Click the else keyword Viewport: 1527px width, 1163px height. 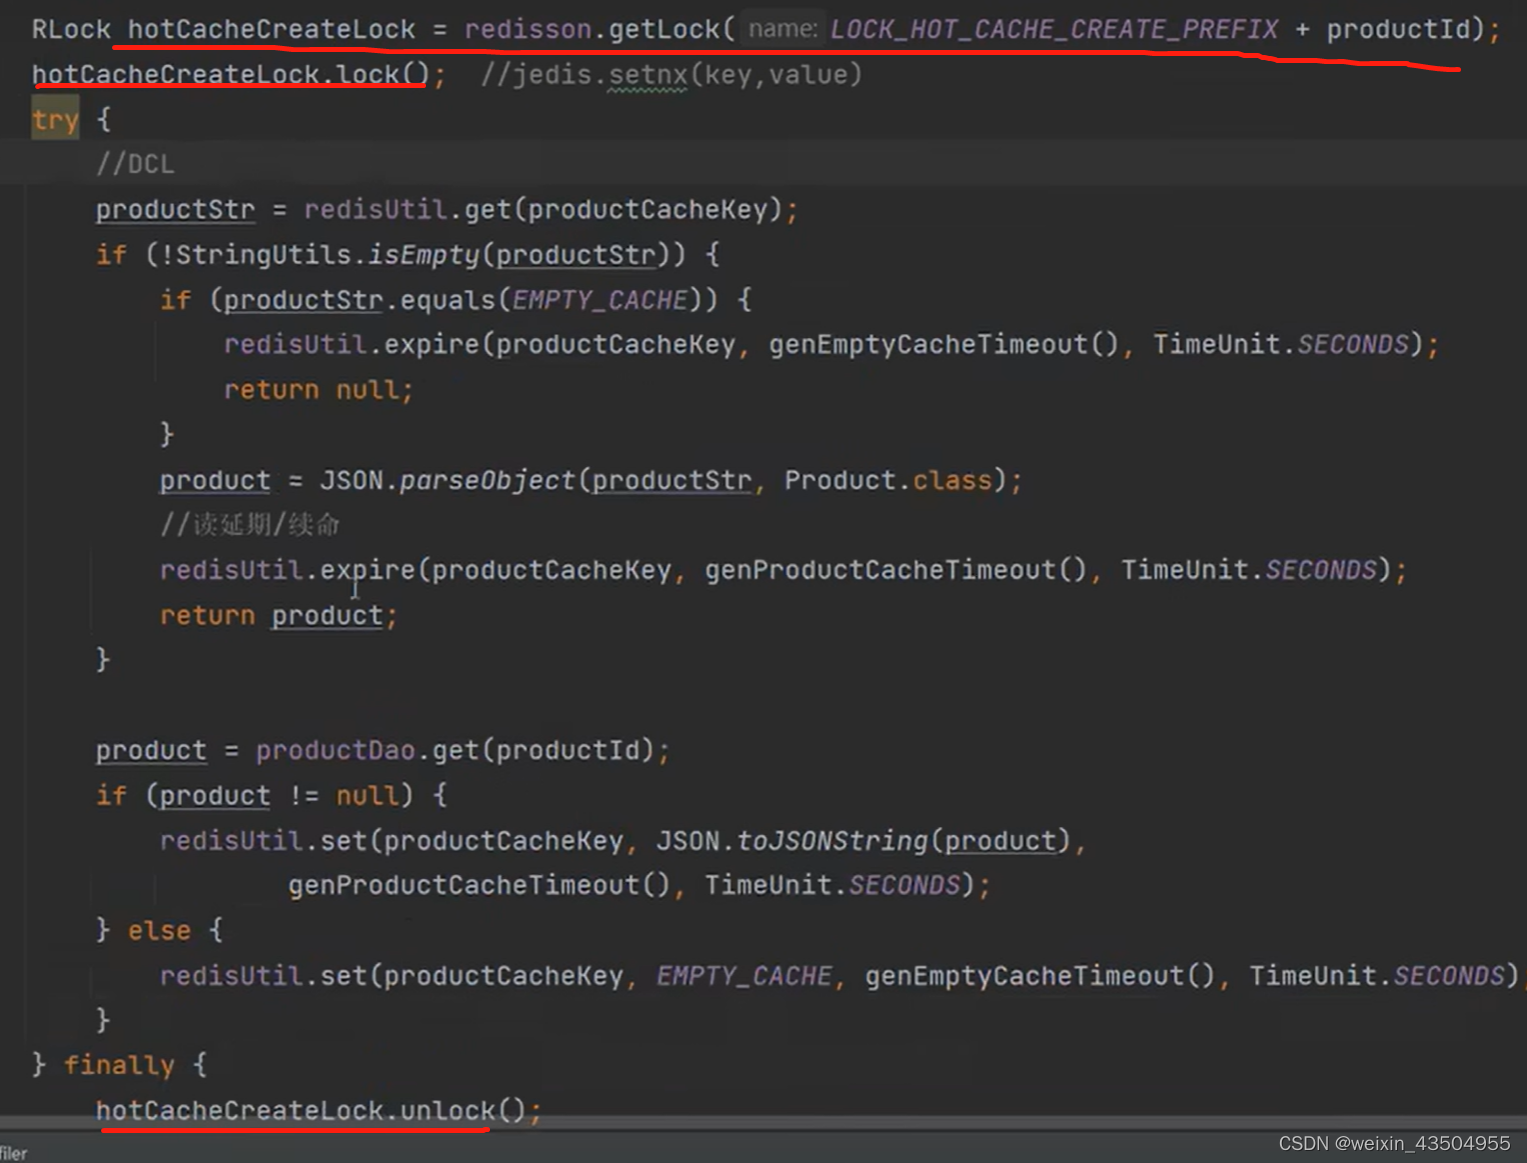pos(159,931)
